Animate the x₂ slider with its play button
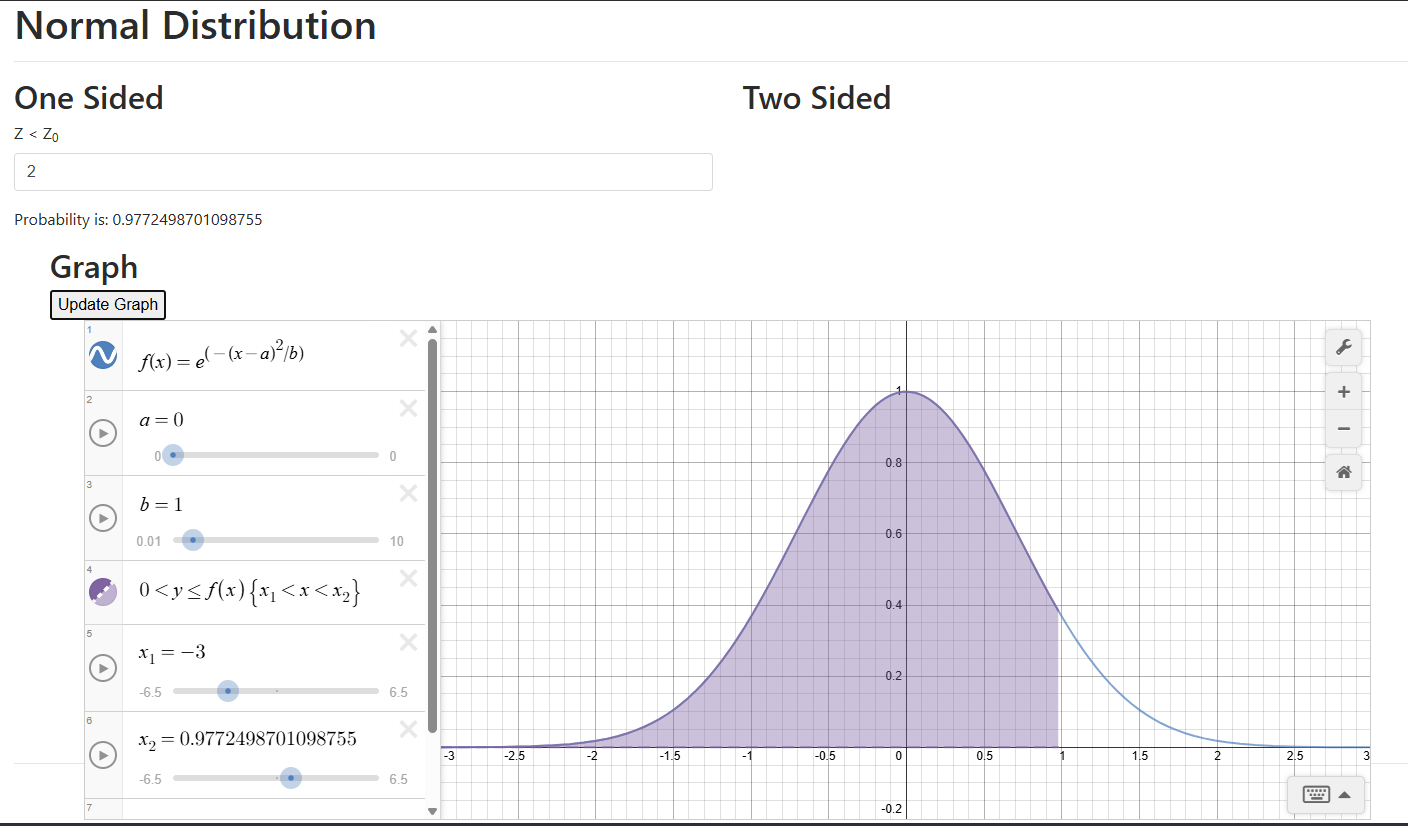 click(x=102, y=755)
